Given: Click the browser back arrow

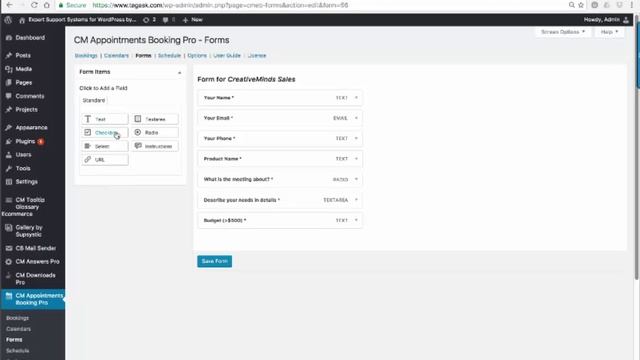Looking at the screenshot, I should pyautogui.click(x=9, y=5).
